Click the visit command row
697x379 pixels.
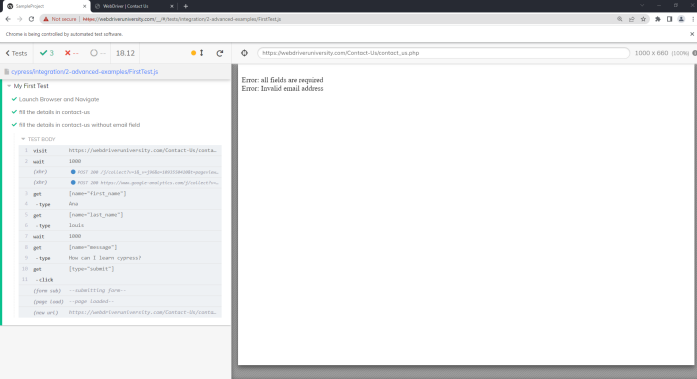coord(120,150)
